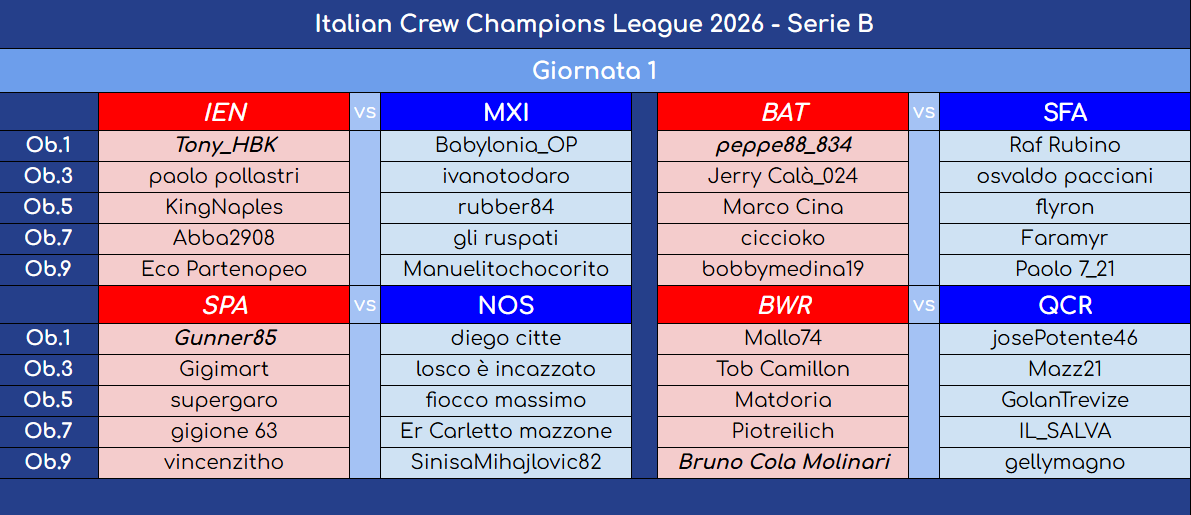The image size is (1191, 515).
Task: Select player josePotente46
Action: point(1065,338)
